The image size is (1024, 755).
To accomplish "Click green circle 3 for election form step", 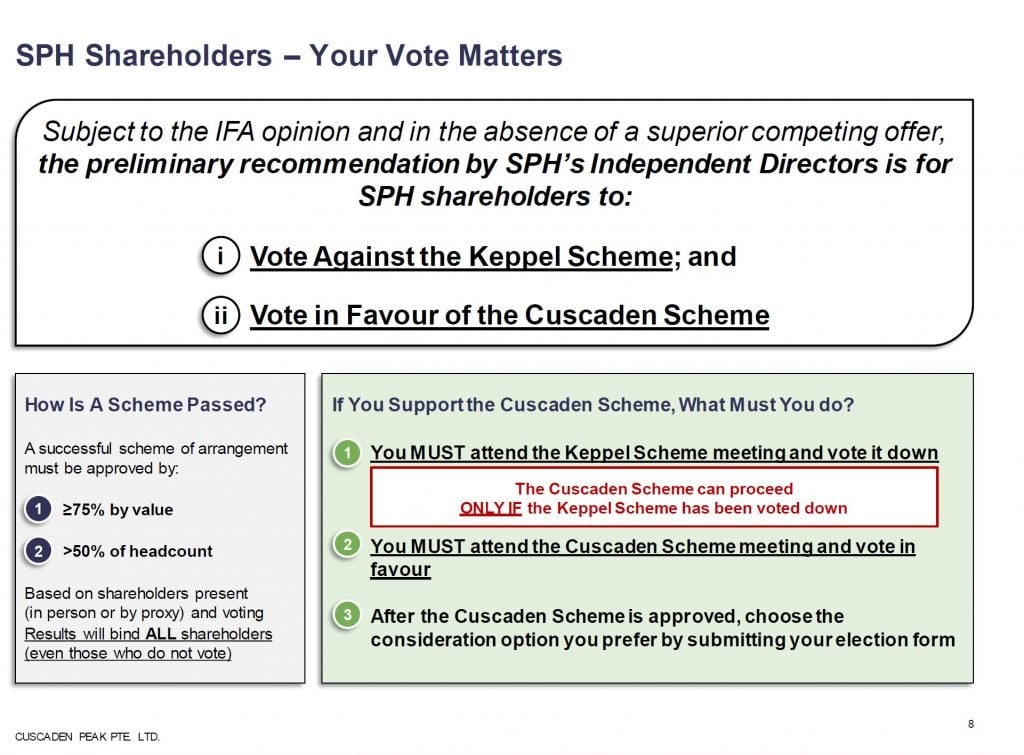I will click(x=347, y=615).
